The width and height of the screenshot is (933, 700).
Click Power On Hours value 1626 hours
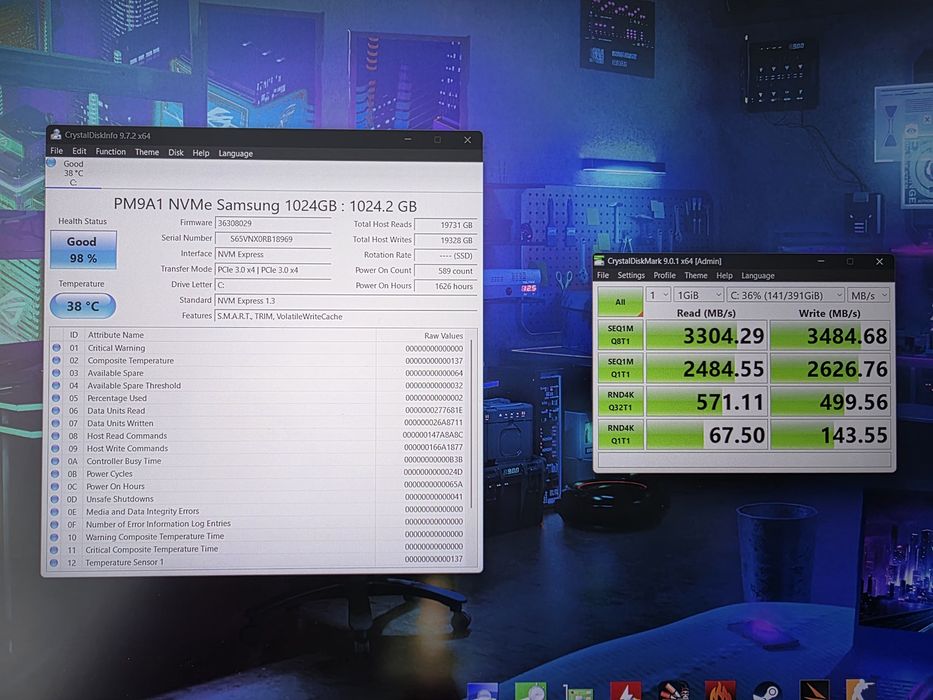445,286
